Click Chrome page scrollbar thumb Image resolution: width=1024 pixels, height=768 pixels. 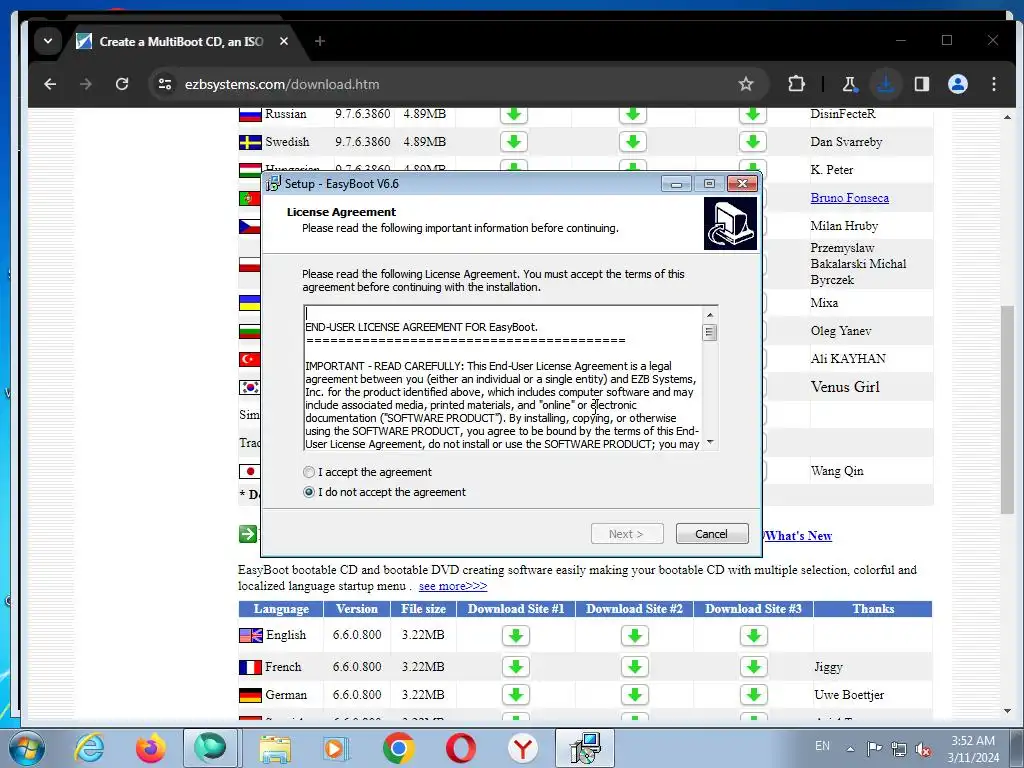(1007, 410)
